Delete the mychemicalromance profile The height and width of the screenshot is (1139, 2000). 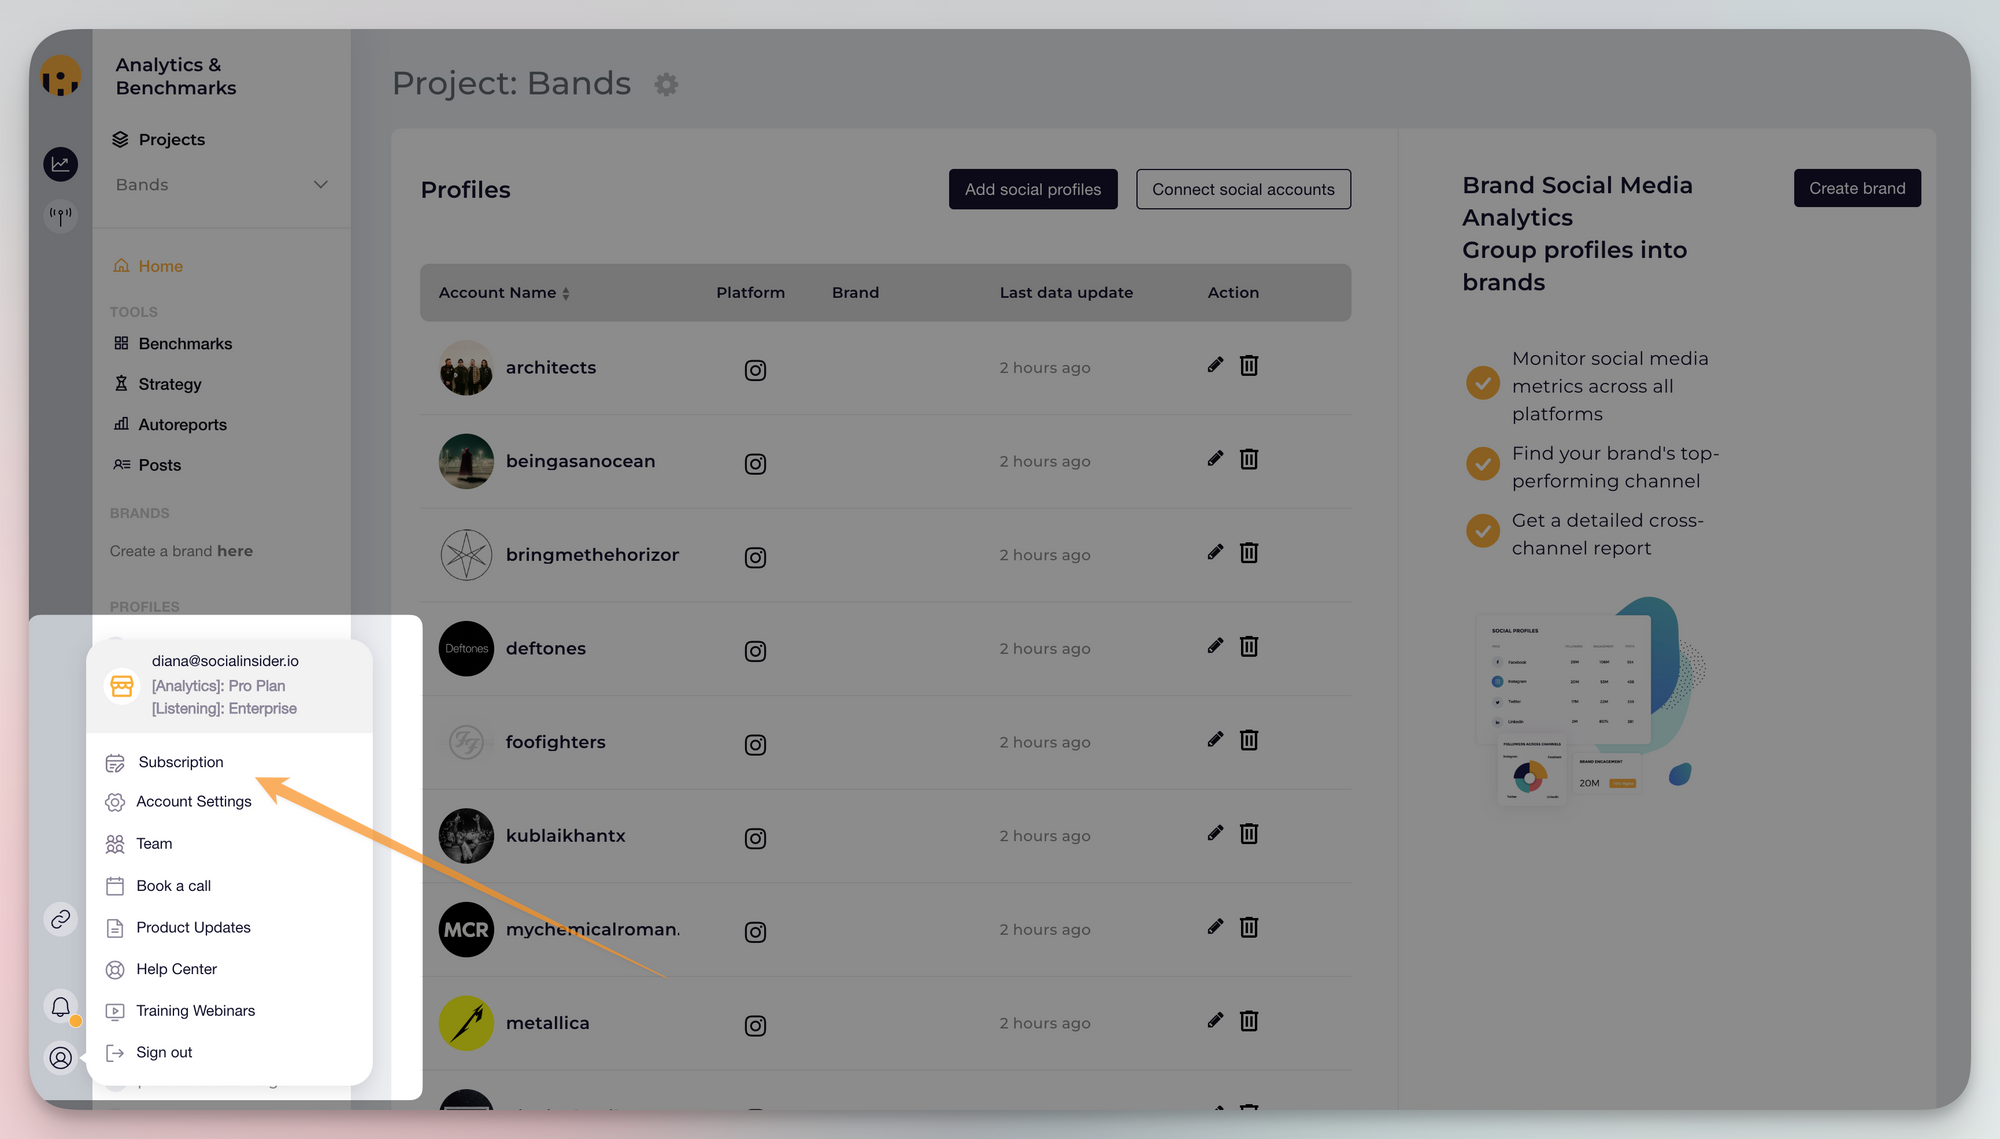pos(1249,927)
